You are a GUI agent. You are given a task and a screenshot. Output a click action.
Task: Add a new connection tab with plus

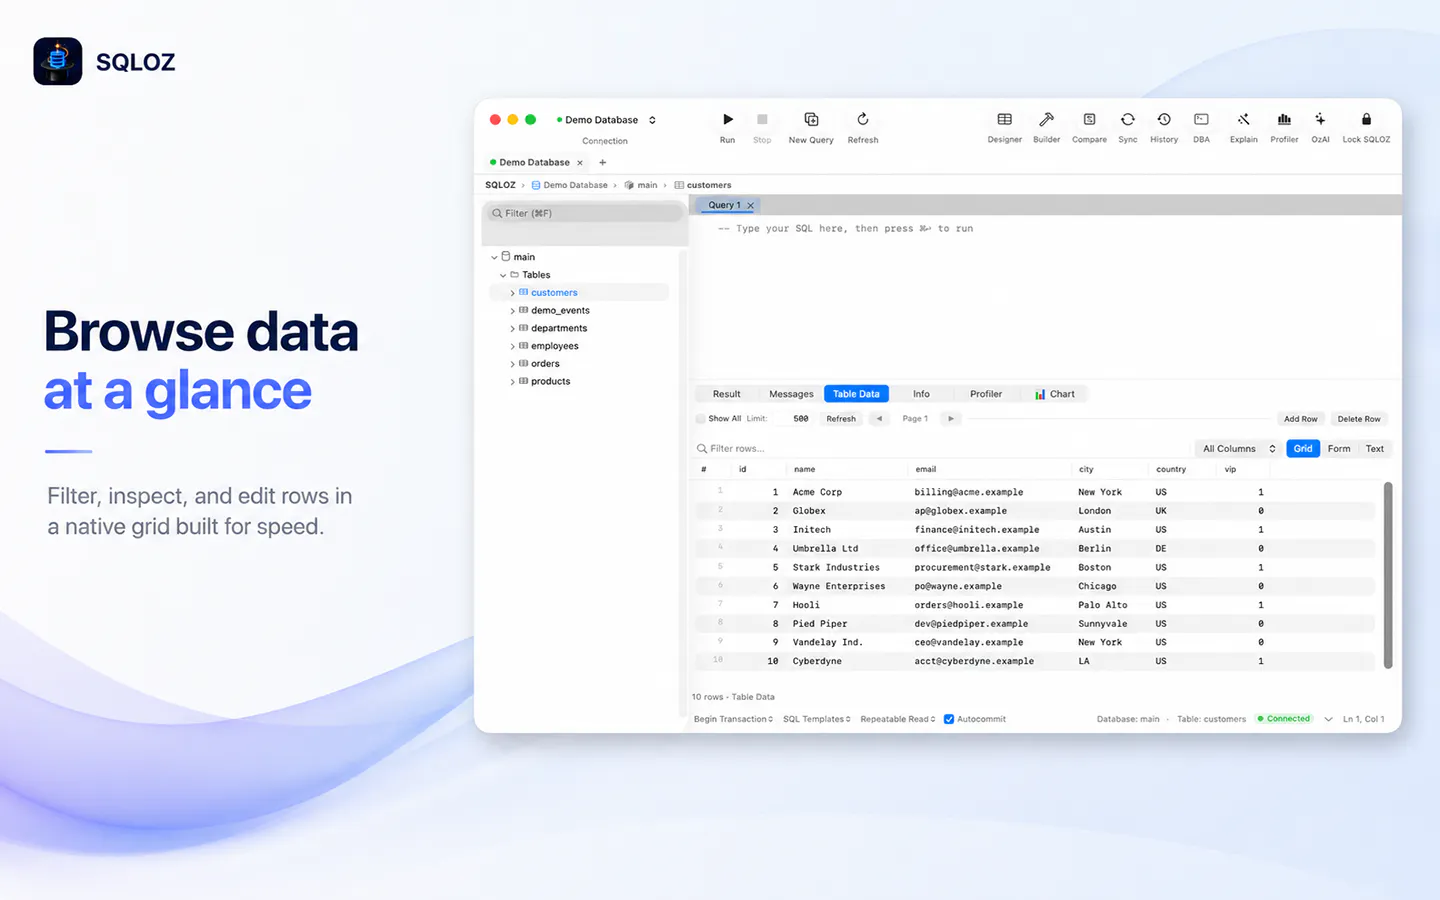[602, 162]
